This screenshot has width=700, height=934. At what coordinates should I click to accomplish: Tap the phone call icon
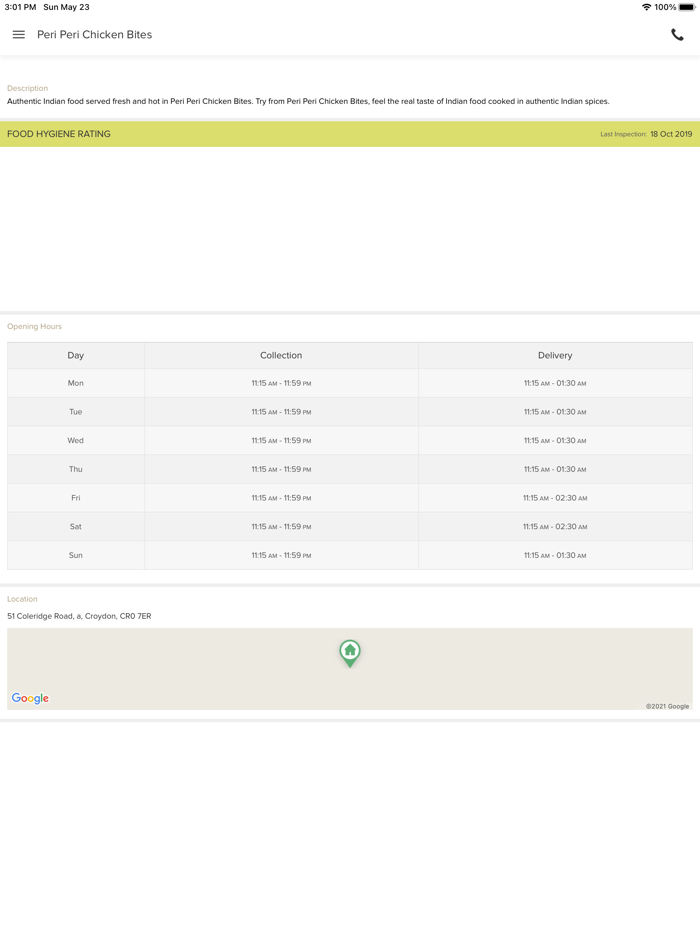click(x=677, y=35)
